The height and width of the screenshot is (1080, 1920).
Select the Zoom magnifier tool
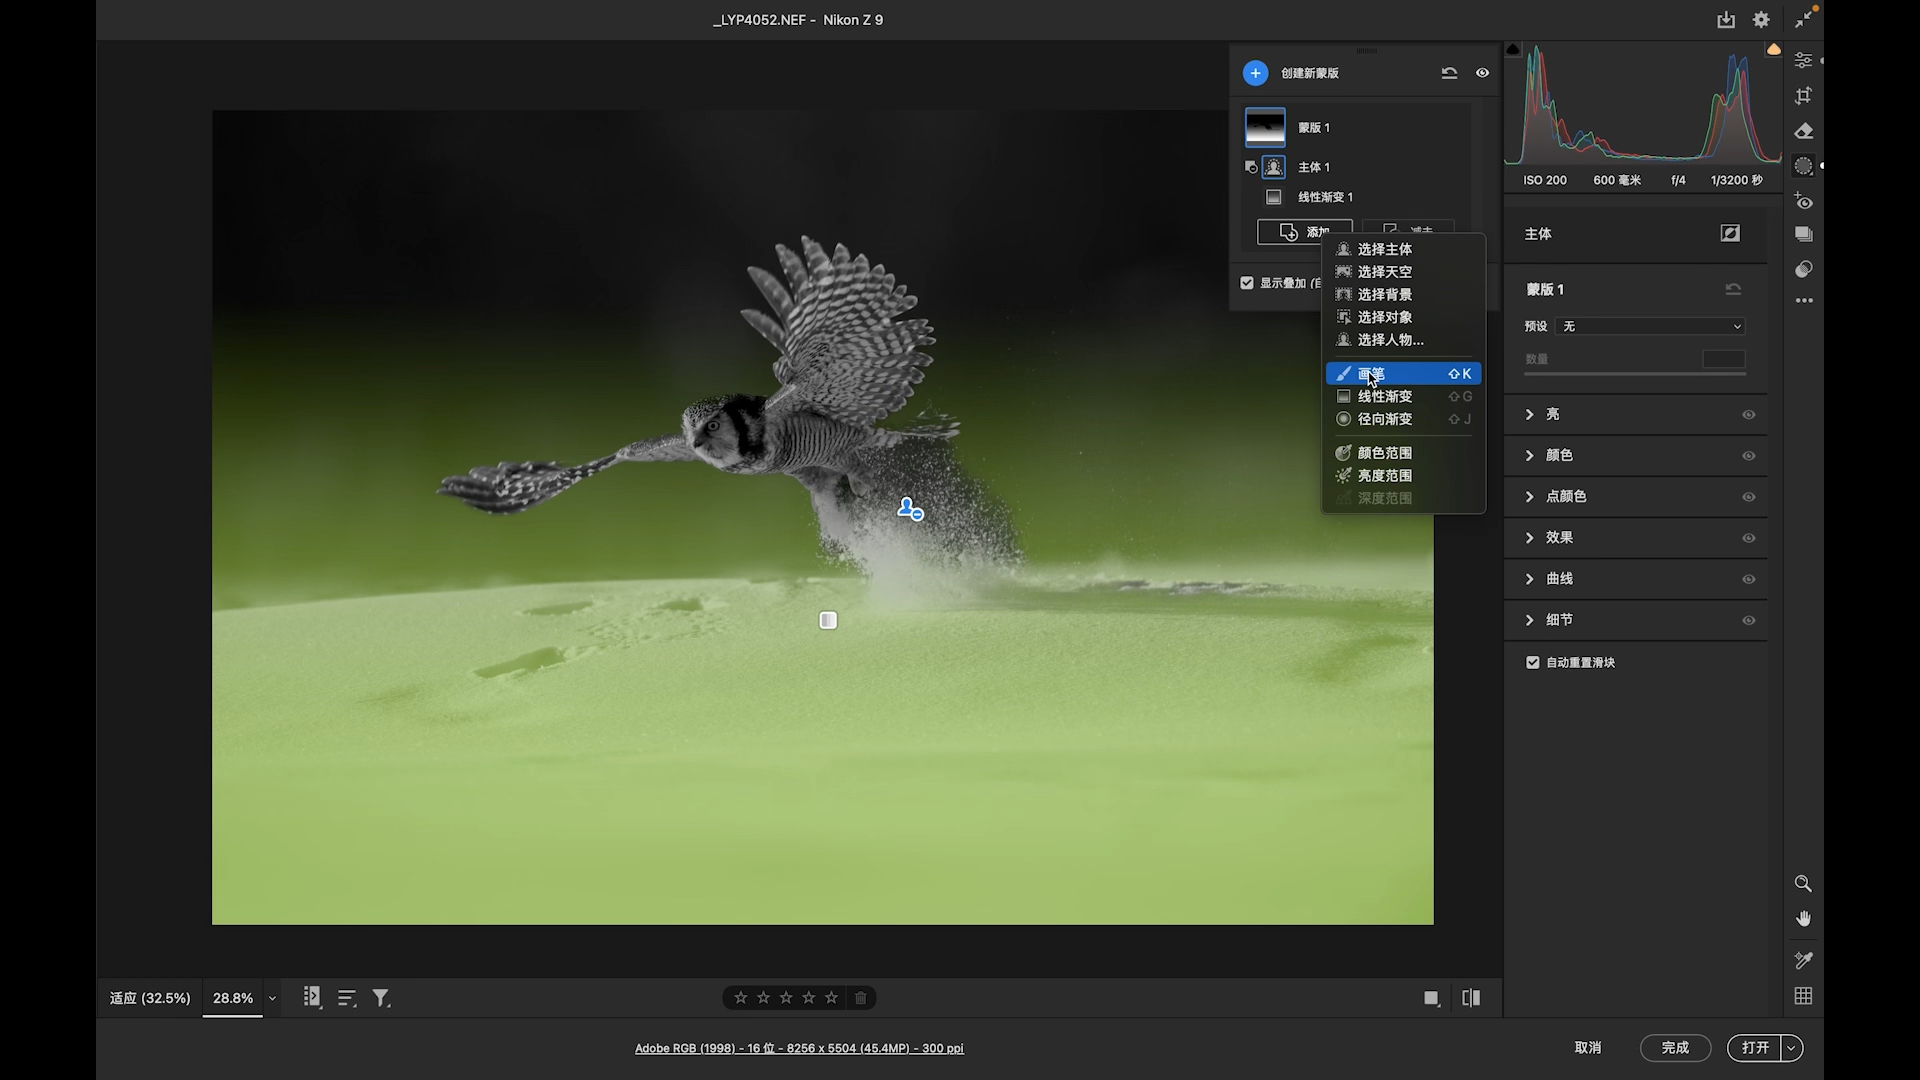tap(1803, 883)
